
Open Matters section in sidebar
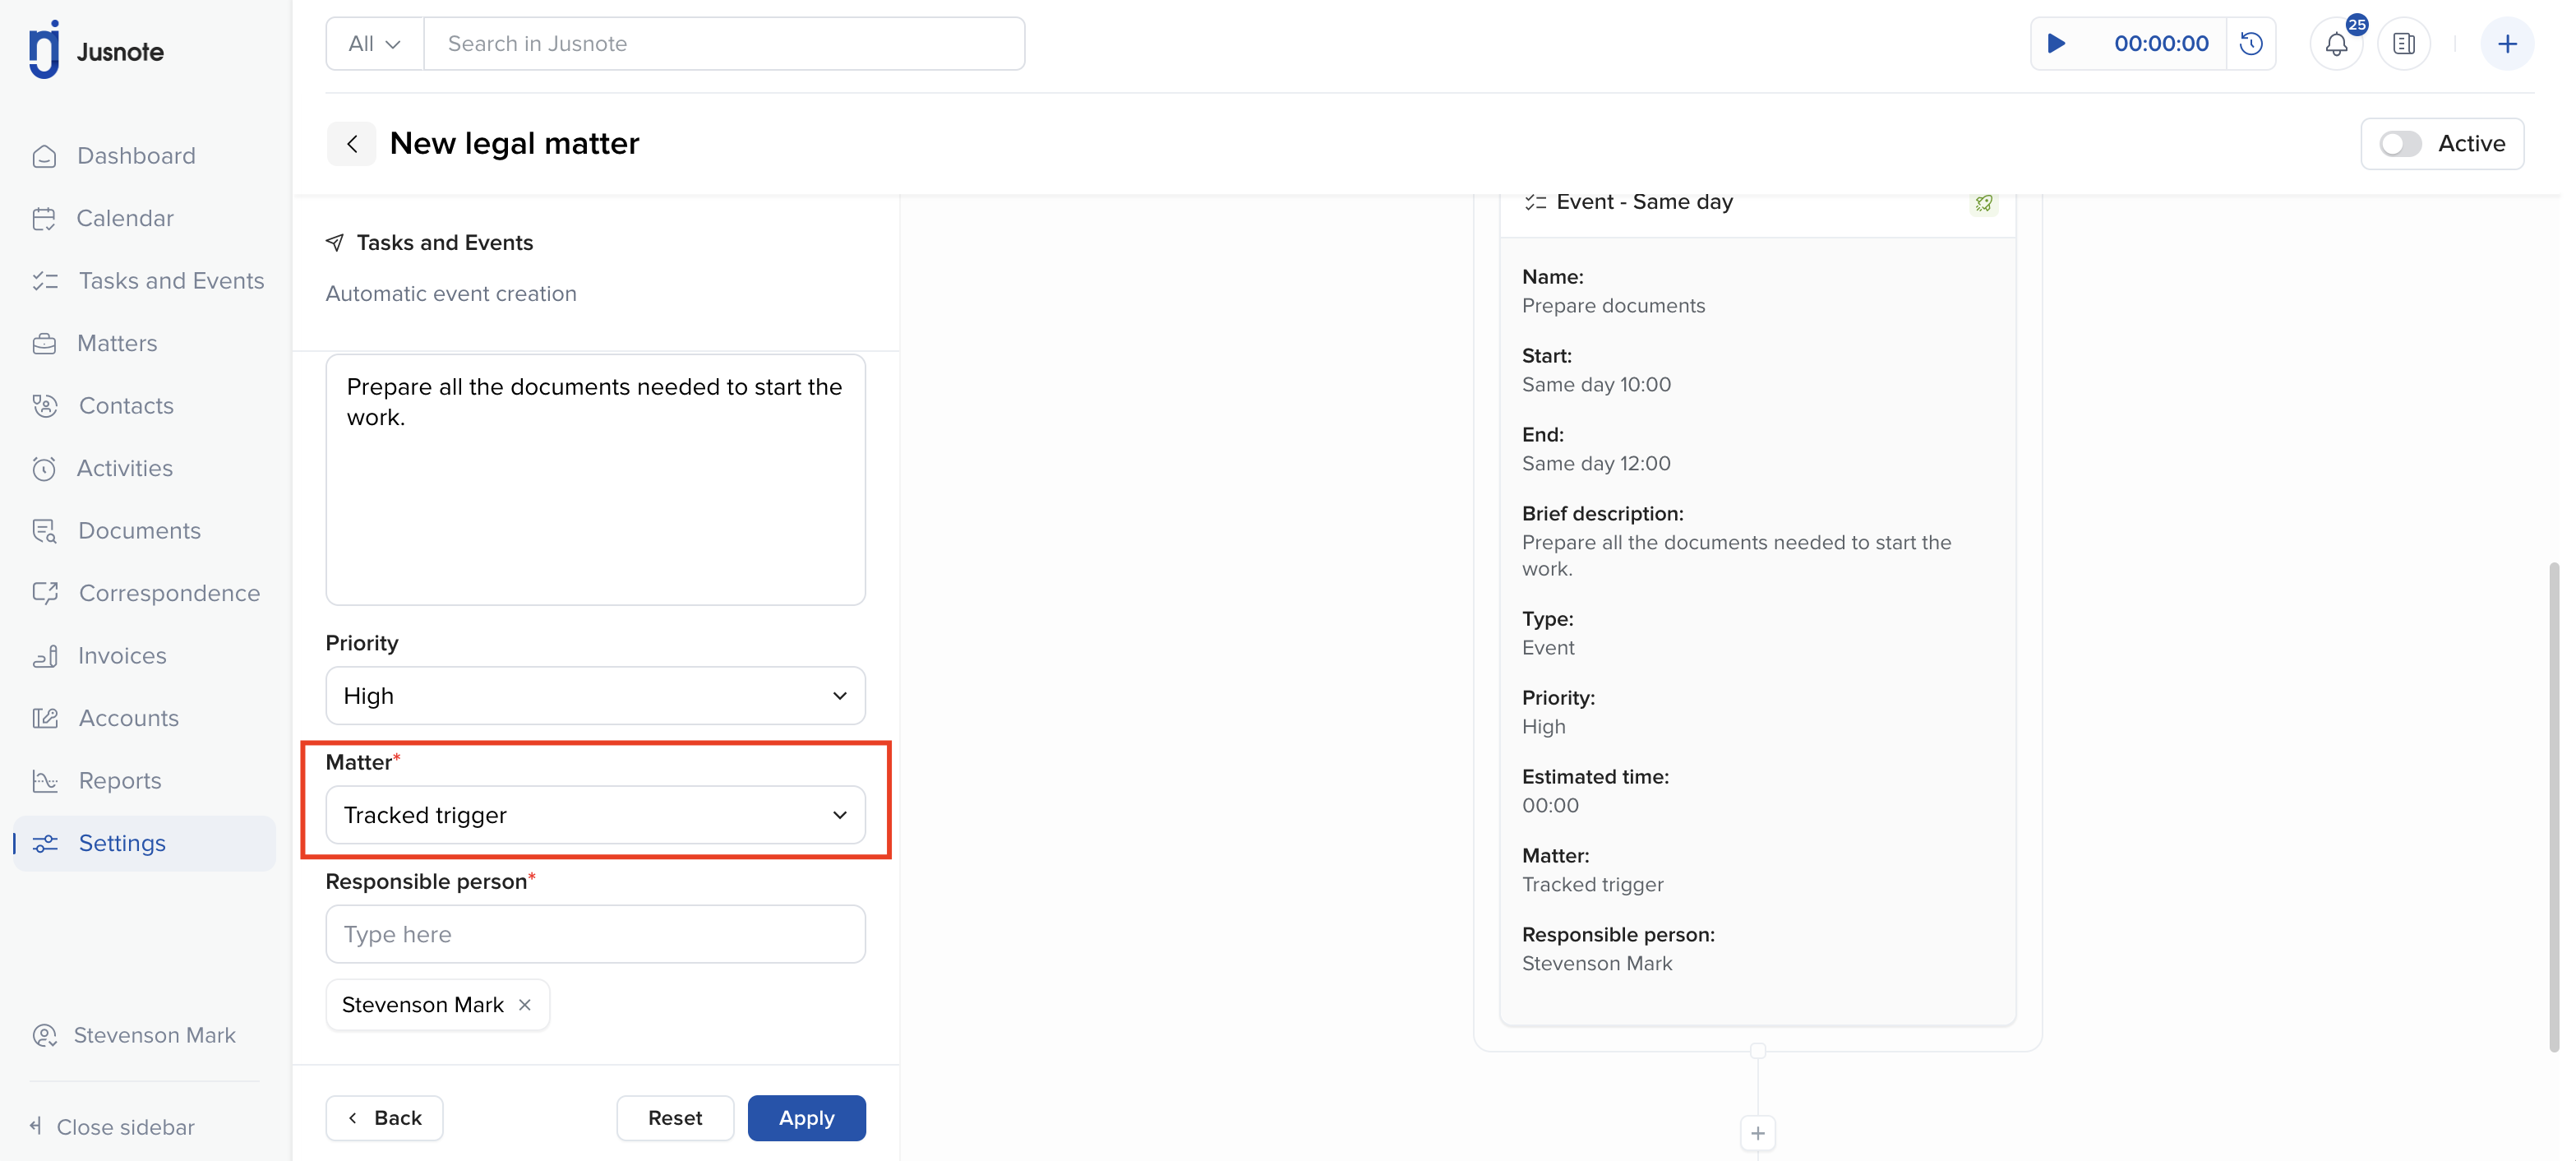[x=117, y=343]
